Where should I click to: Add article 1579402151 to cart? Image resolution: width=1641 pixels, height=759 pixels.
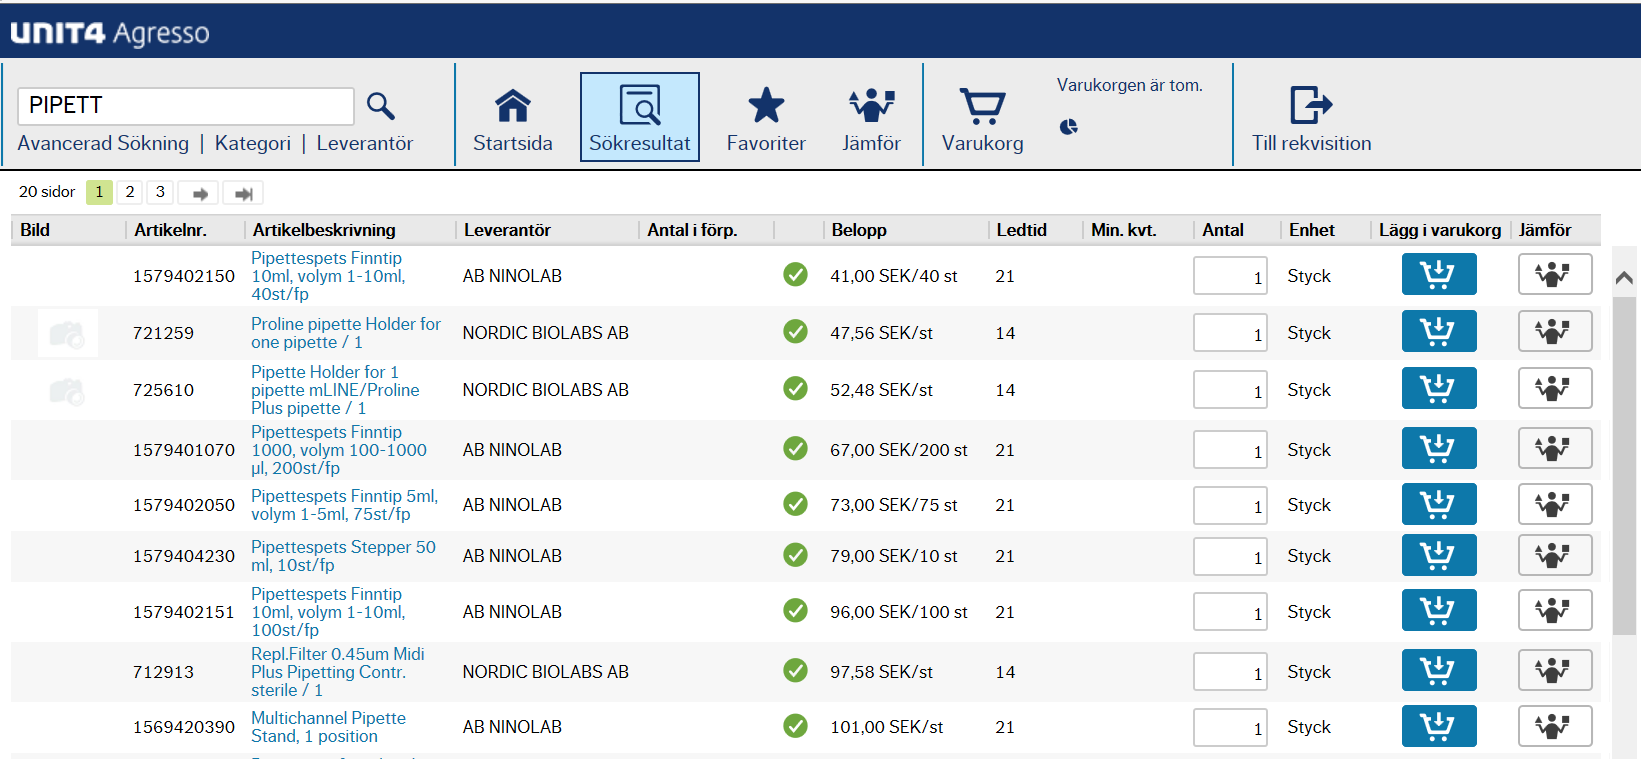click(1439, 611)
